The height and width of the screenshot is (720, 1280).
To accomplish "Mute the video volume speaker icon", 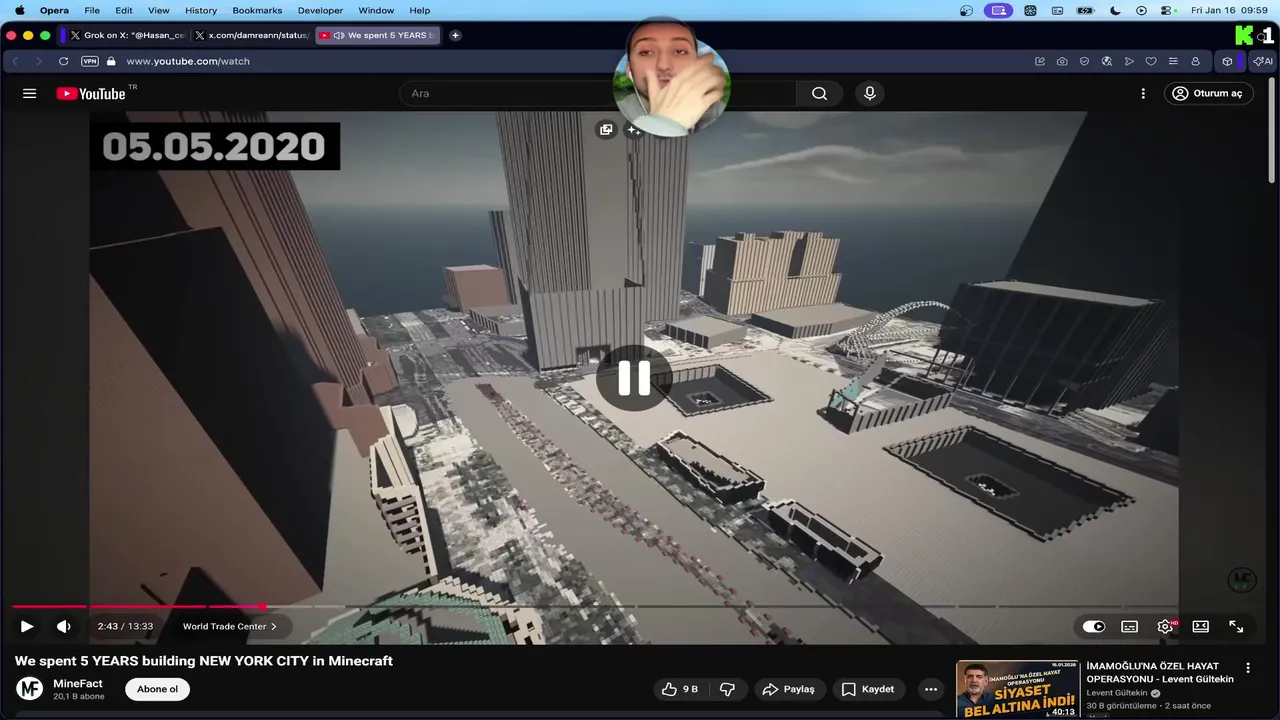I will tap(64, 626).
